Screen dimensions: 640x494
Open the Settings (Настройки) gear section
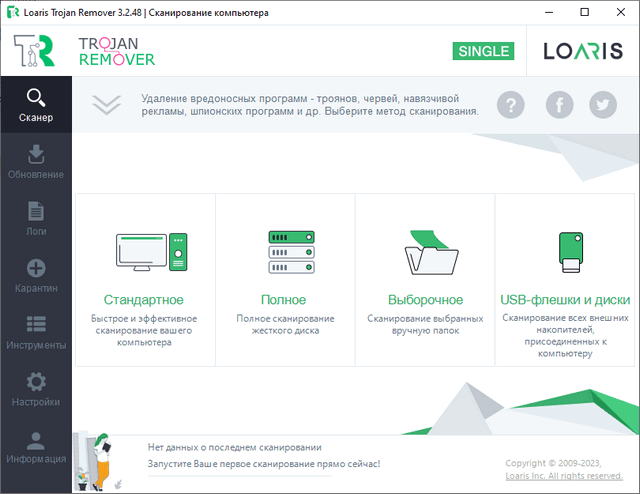35,390
